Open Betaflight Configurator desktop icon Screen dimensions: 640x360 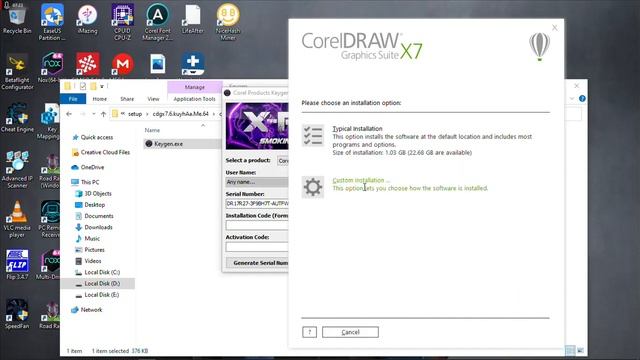[17, 72]
